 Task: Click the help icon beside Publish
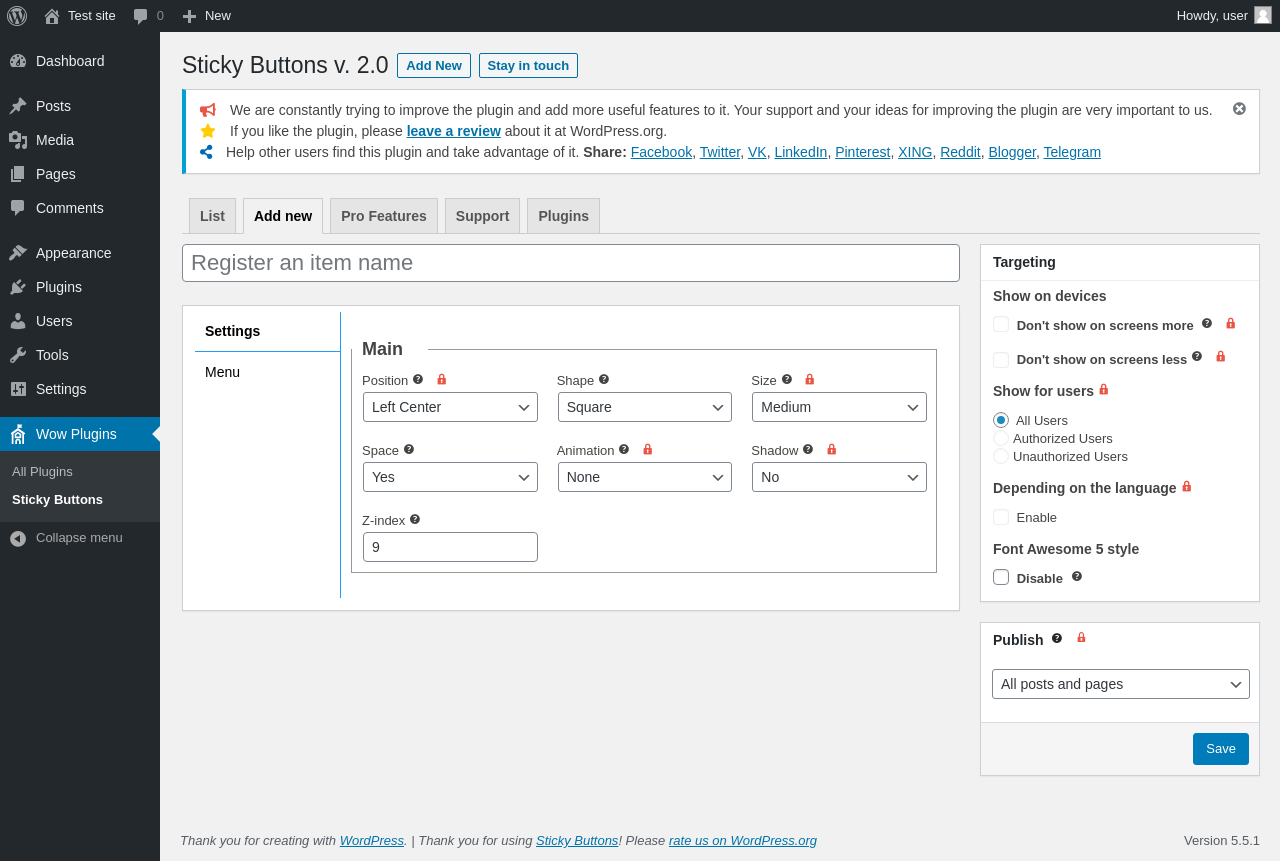(1057, 638)
